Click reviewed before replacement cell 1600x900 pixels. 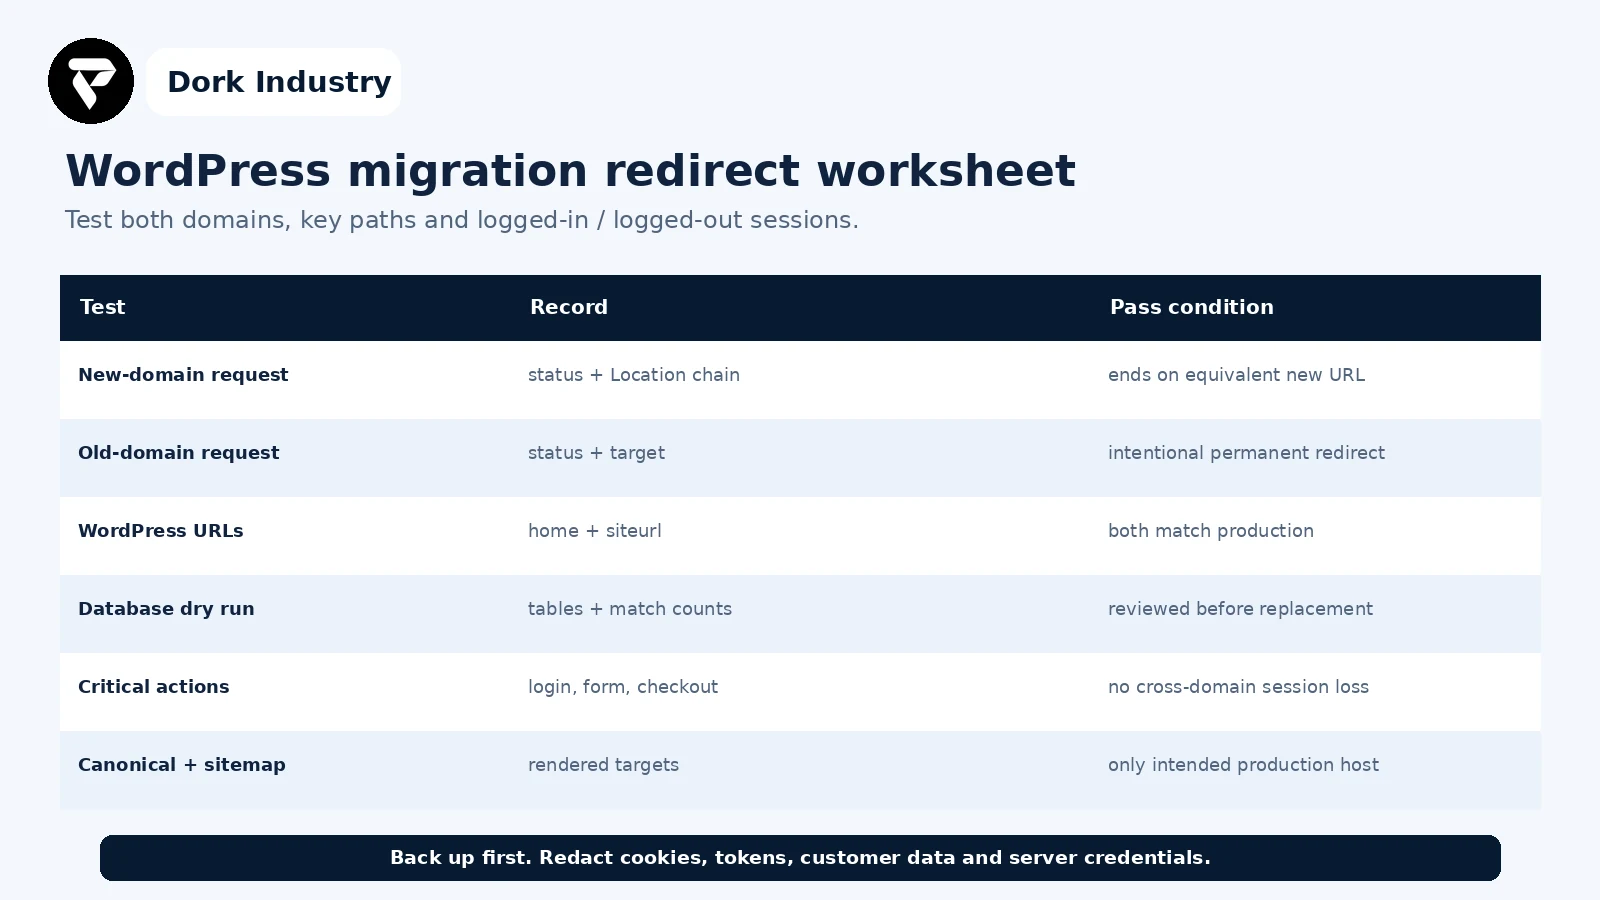click(1240, 609)
